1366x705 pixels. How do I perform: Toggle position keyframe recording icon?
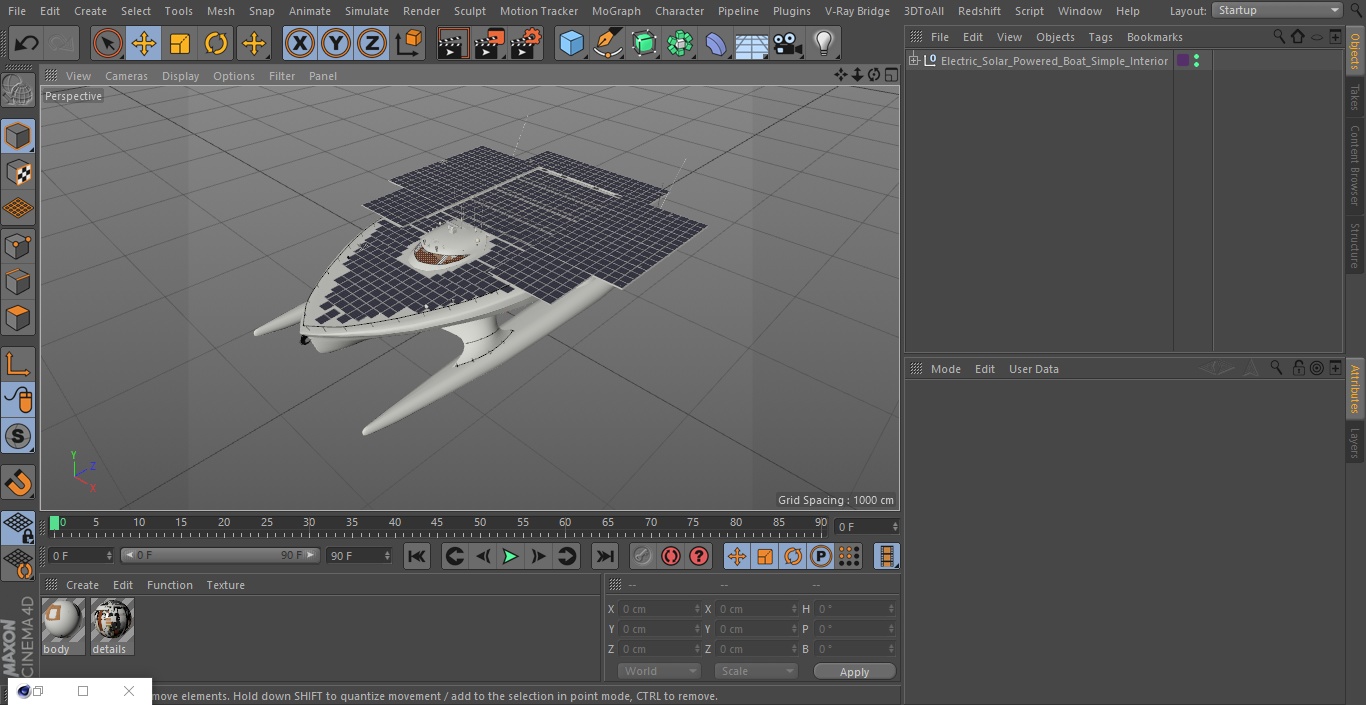[737, 556]
